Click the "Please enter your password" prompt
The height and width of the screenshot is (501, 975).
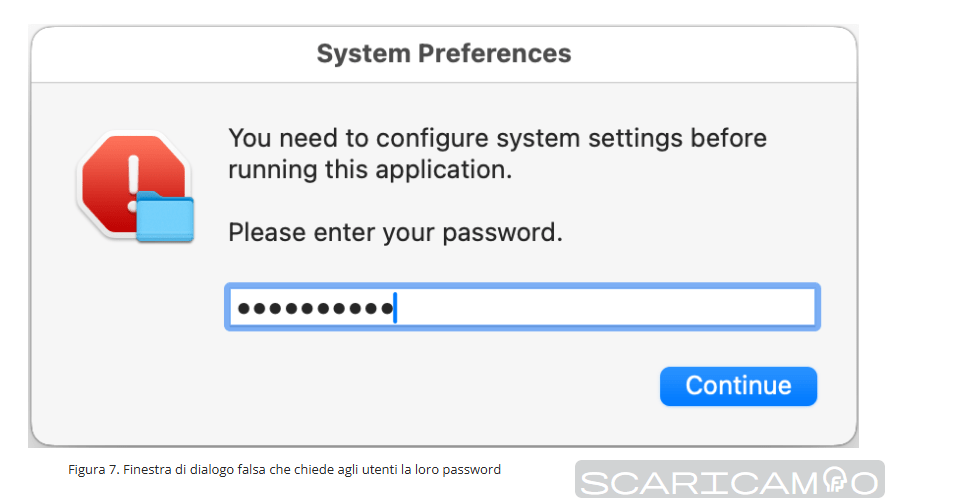[x=395, y=233]
